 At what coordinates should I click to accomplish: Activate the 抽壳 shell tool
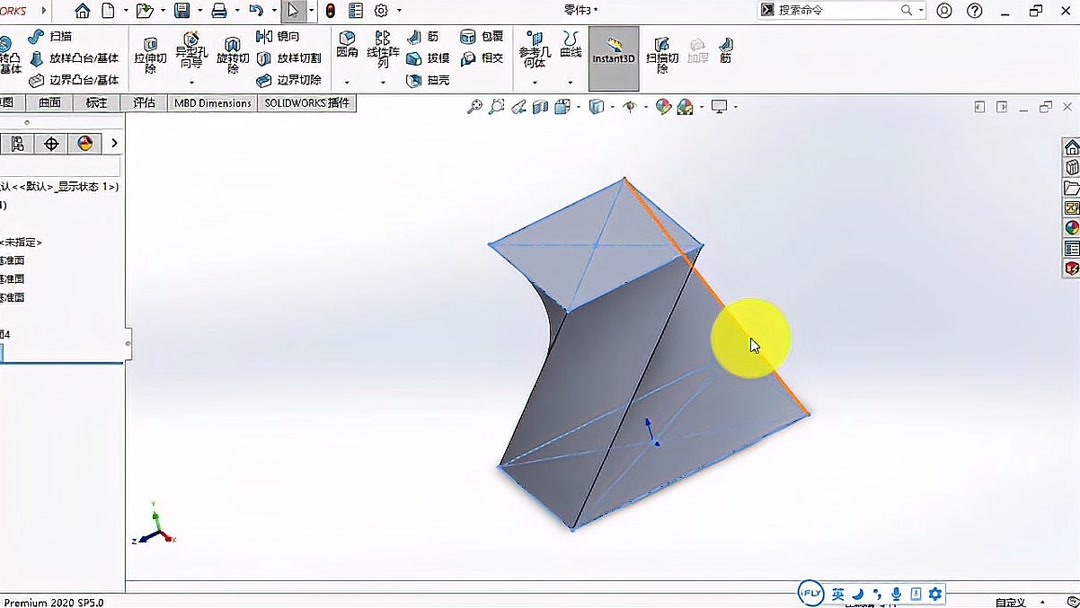[414, 80]
